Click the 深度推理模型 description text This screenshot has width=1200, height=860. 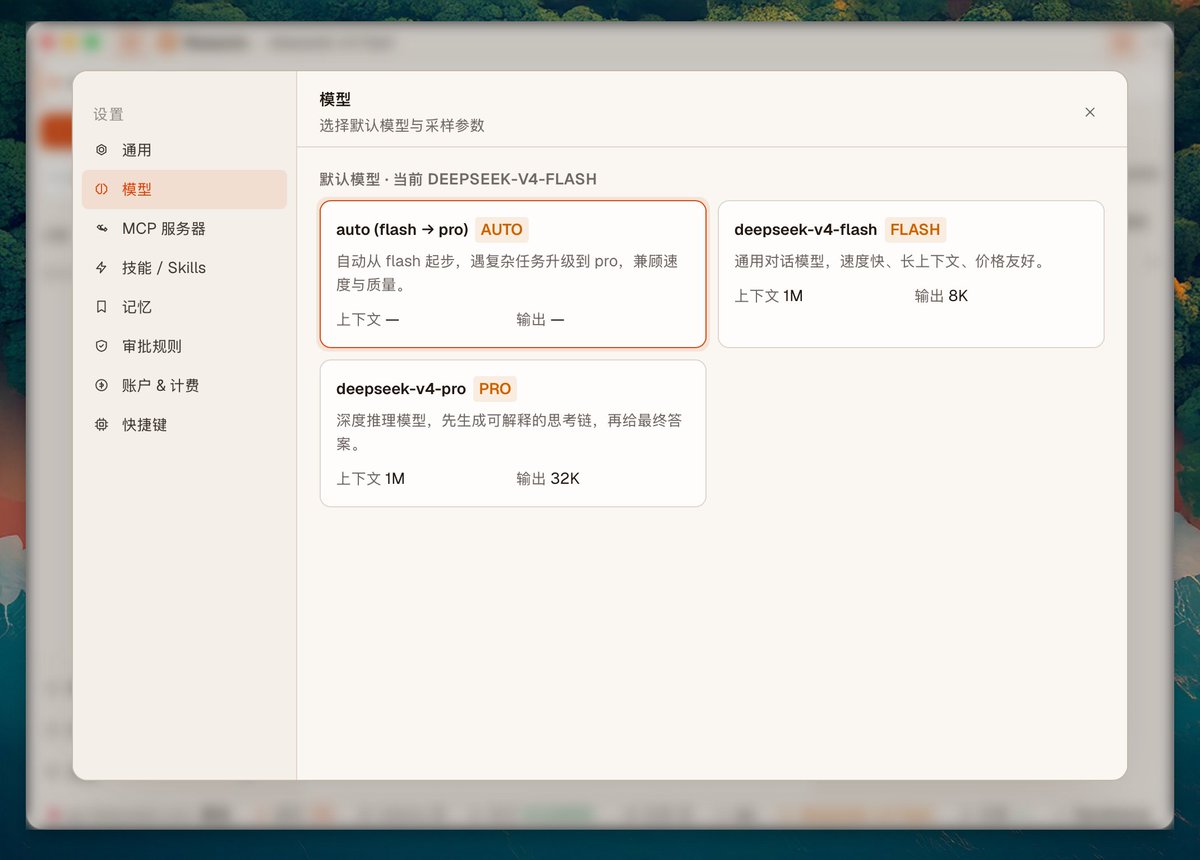(510, 432)
